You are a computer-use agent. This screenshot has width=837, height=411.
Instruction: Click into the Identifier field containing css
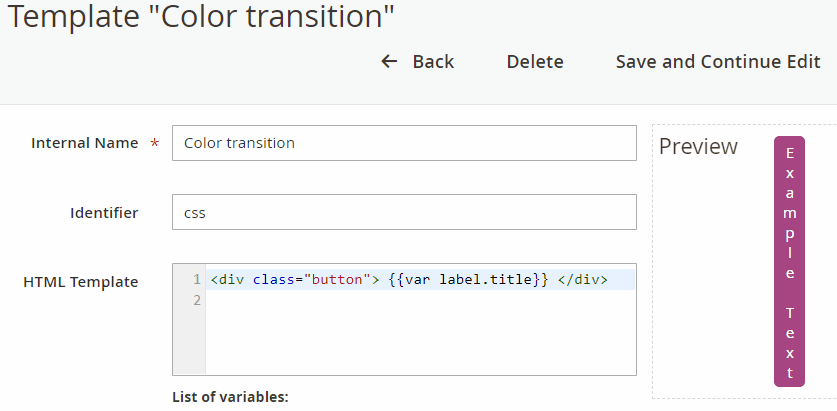[404, 212]
